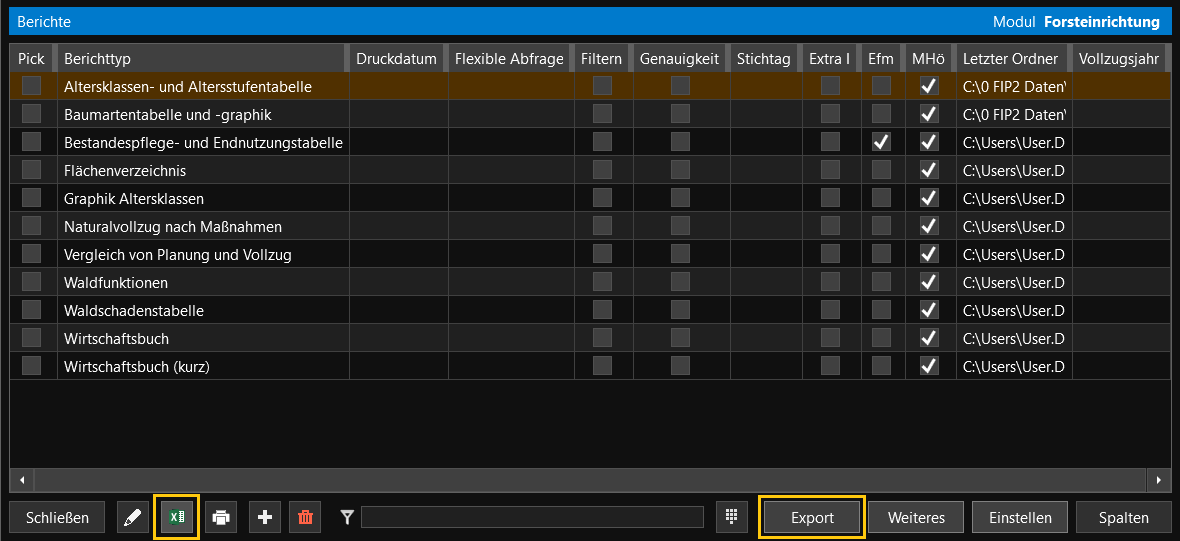Enable the Filtern checkbox for Wirtschaftsbuch

602,339
